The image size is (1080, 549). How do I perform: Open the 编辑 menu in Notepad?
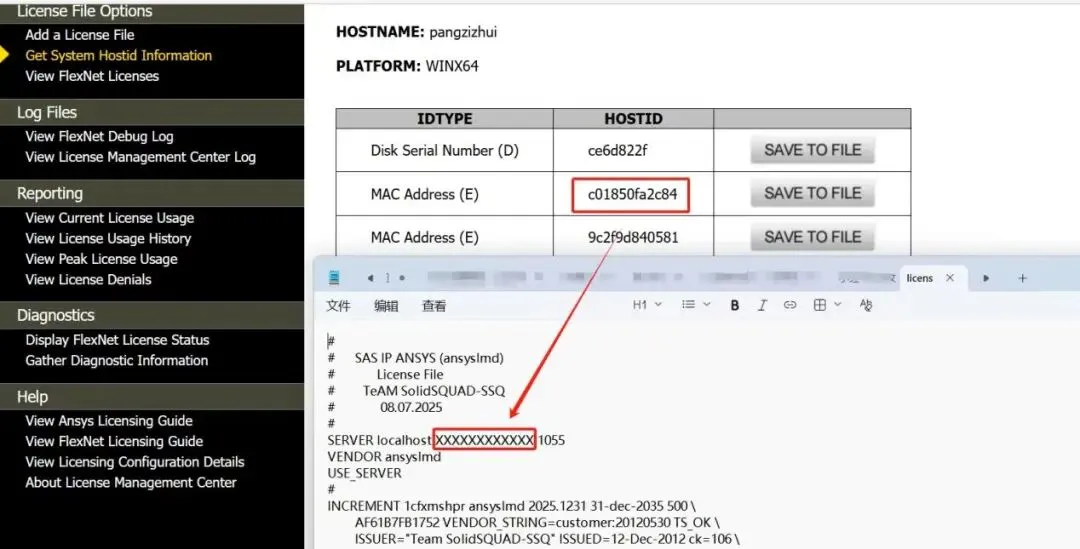(386, 306)
